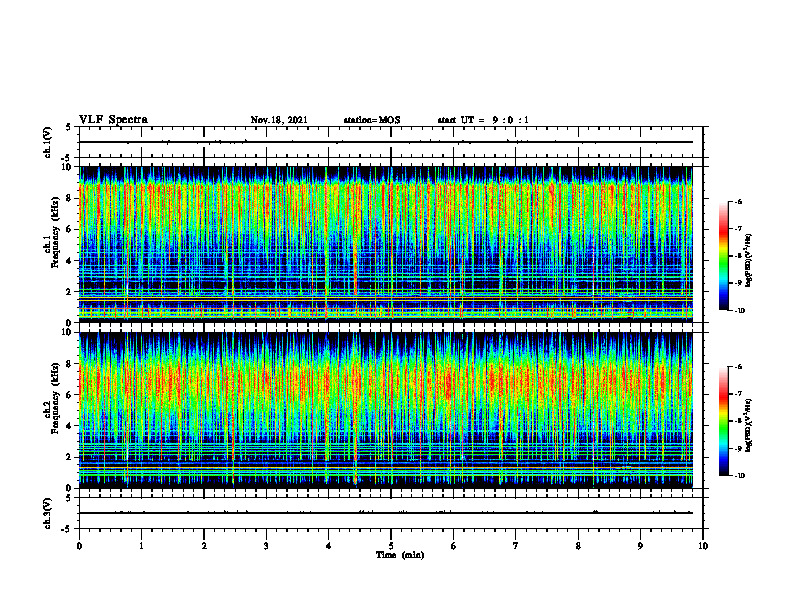Click the "ch.3(V)" axis label
The height and width of the screenshot is (612, 792).
point(47,513)
